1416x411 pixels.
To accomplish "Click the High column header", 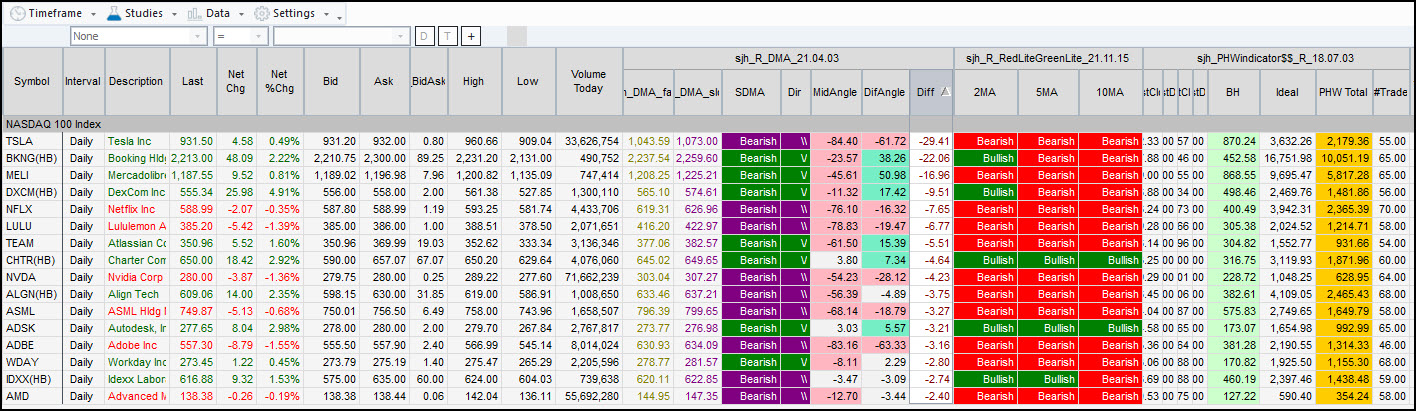I will (x=474, y=81).
